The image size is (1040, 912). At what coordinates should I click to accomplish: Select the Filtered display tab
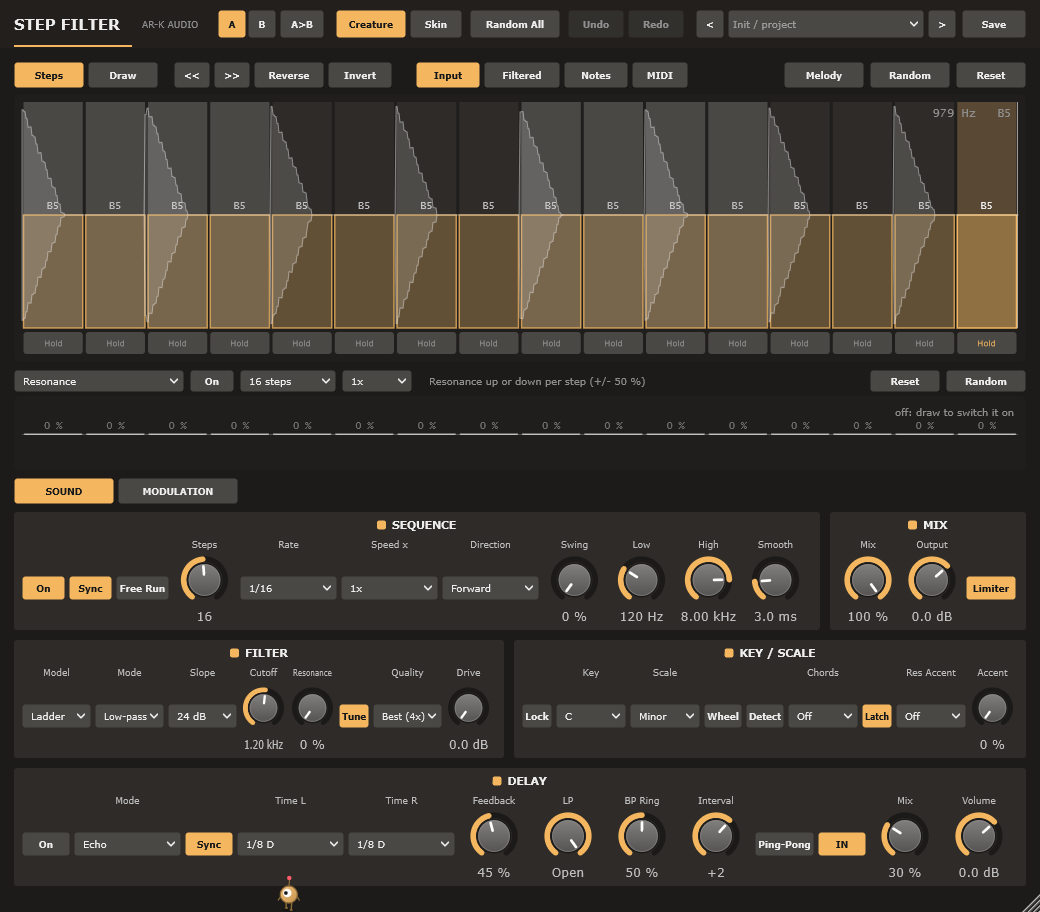tap(522, 76)
